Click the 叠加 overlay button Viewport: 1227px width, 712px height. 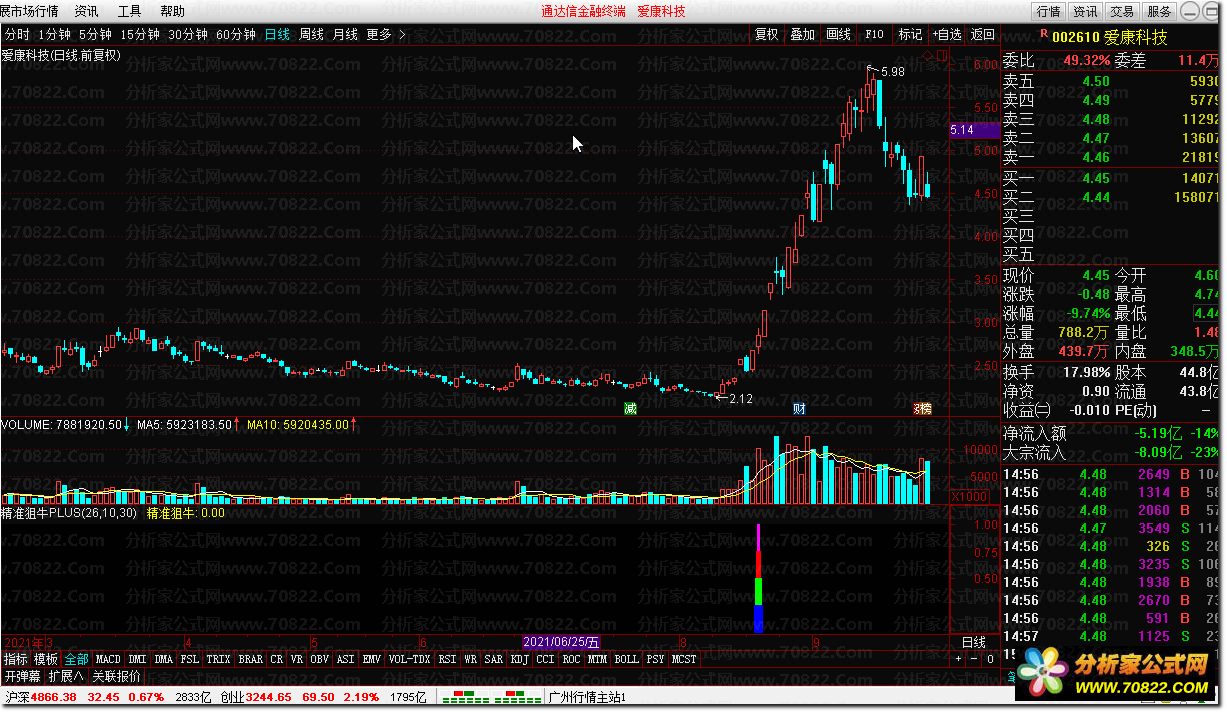click(x=803, y=34)
